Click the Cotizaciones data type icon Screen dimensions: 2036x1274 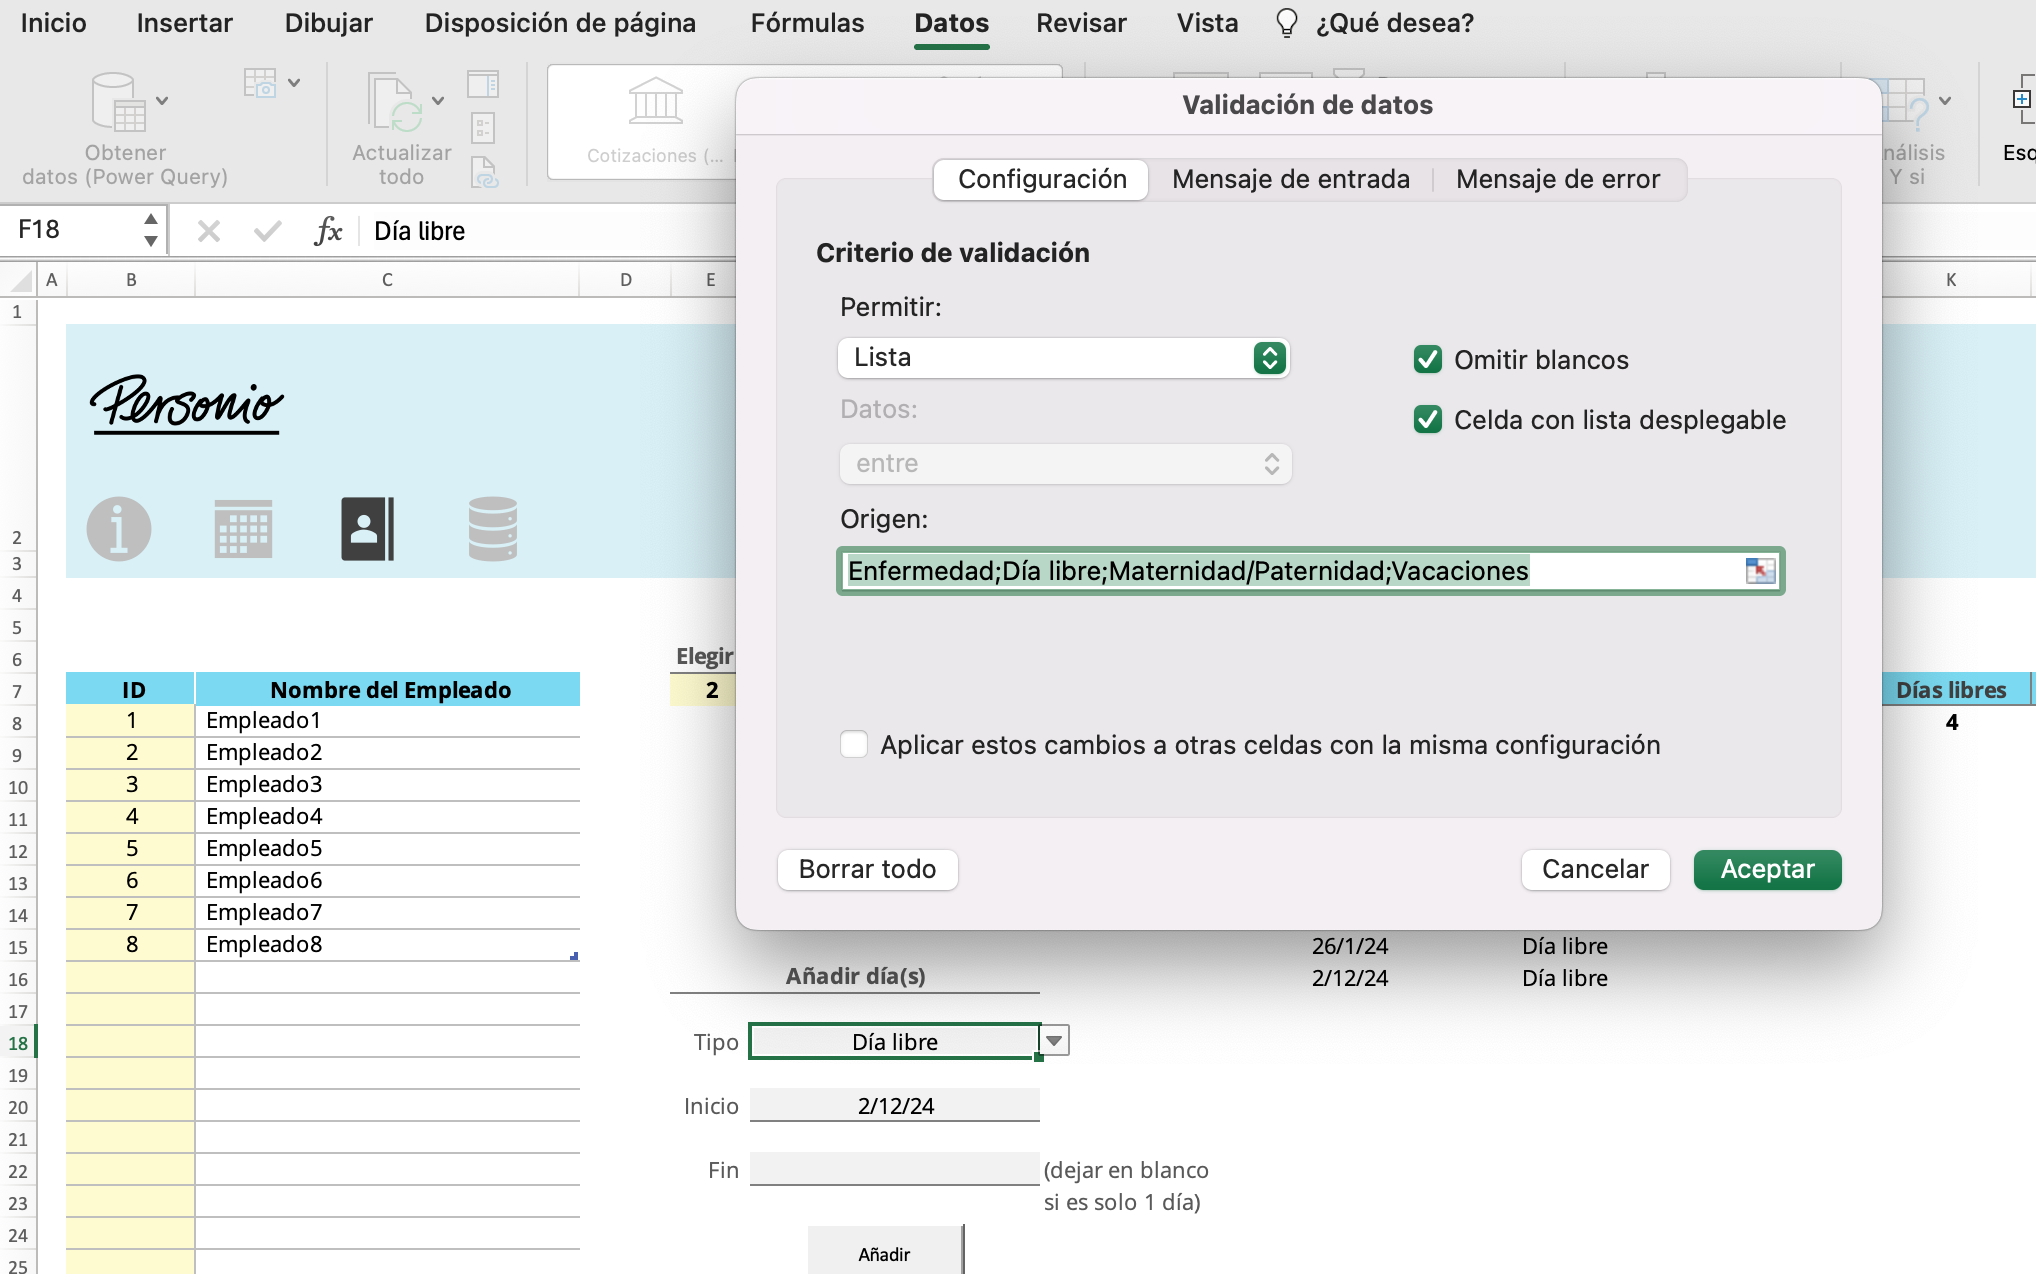click(655, 101)
